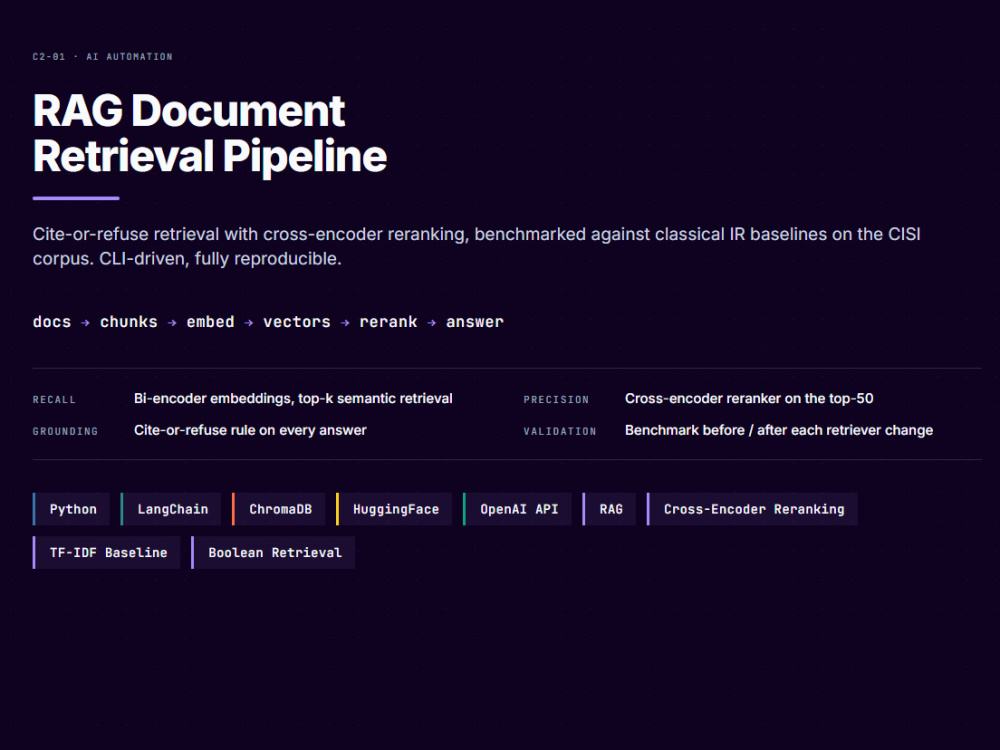Click 'Cross-encoder reranker on the top-50'
This screenshot has height=750, width=1000.
tap(749, 399)
